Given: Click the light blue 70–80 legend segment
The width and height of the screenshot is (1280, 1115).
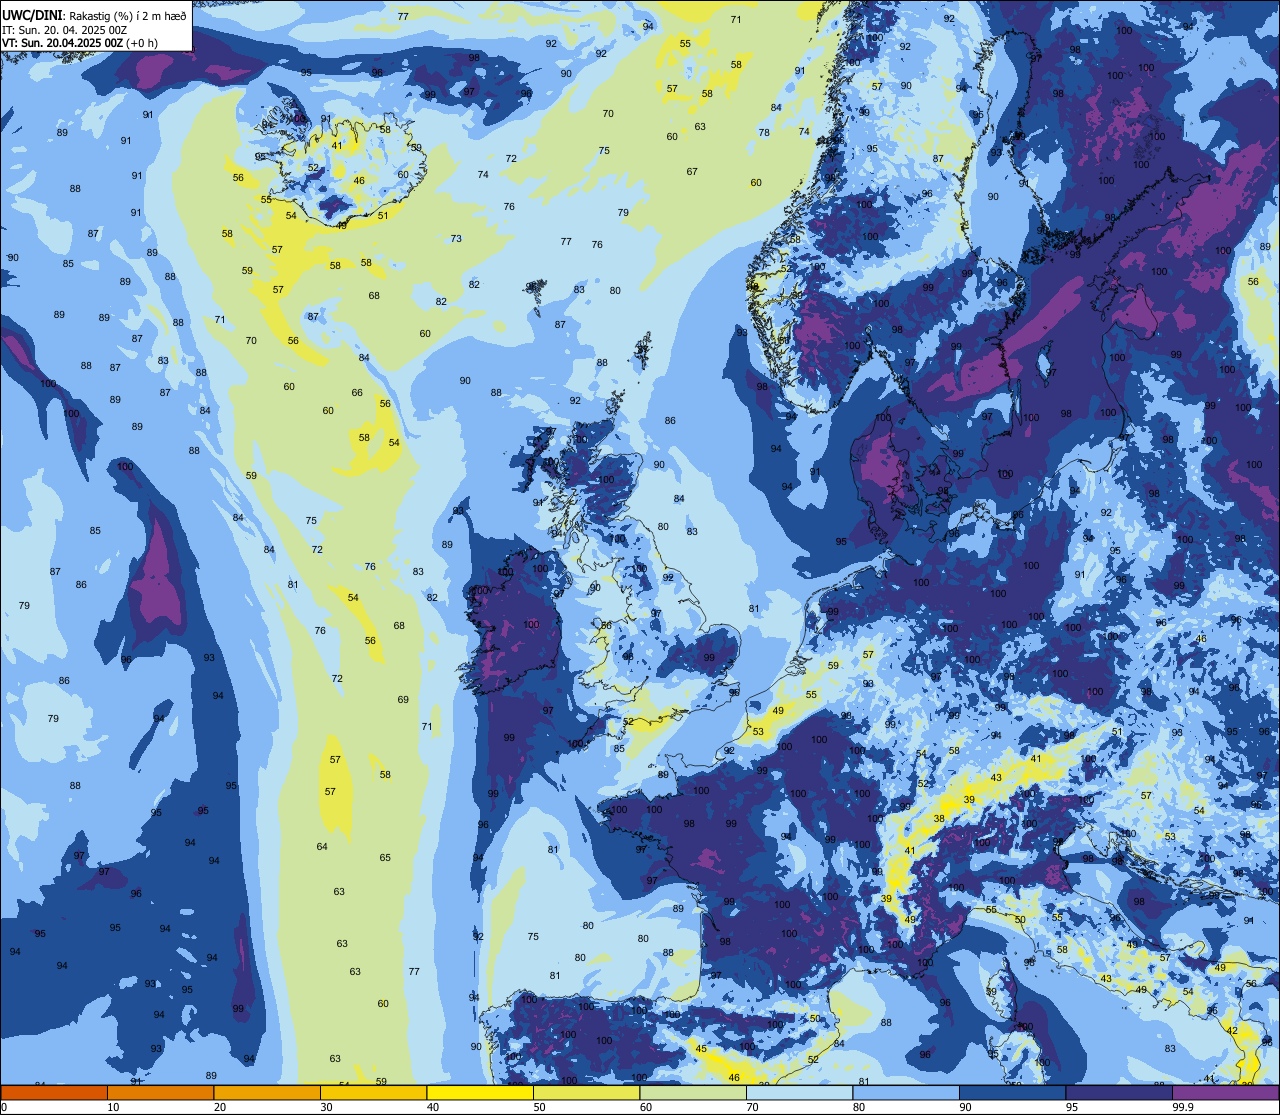Looking at the screenshot, I should tap(799, 1092).
